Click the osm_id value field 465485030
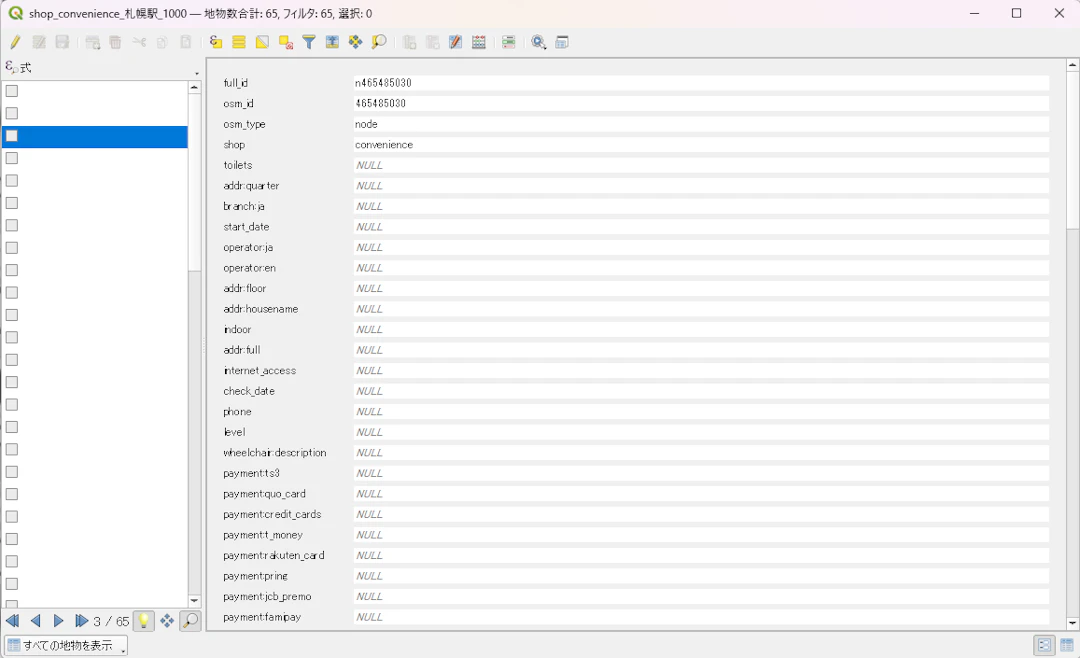 701,103
